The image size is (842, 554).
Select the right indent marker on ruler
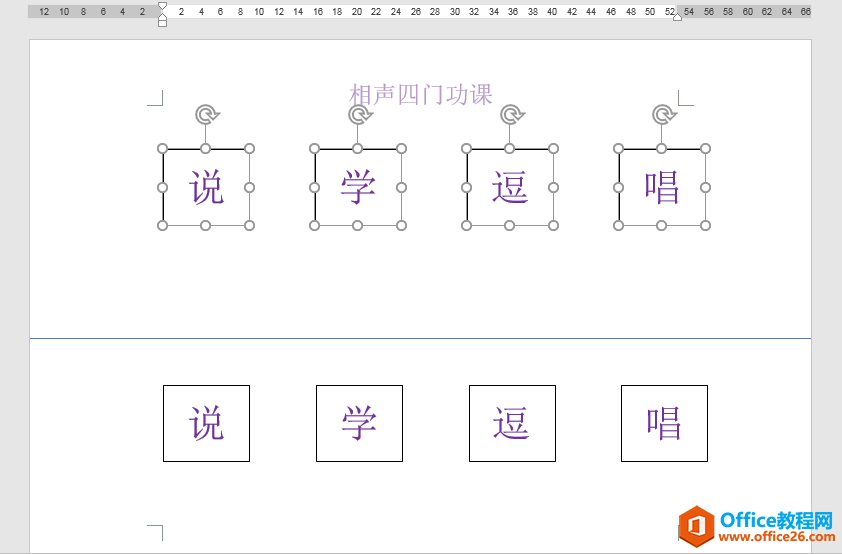coord(678,17)
